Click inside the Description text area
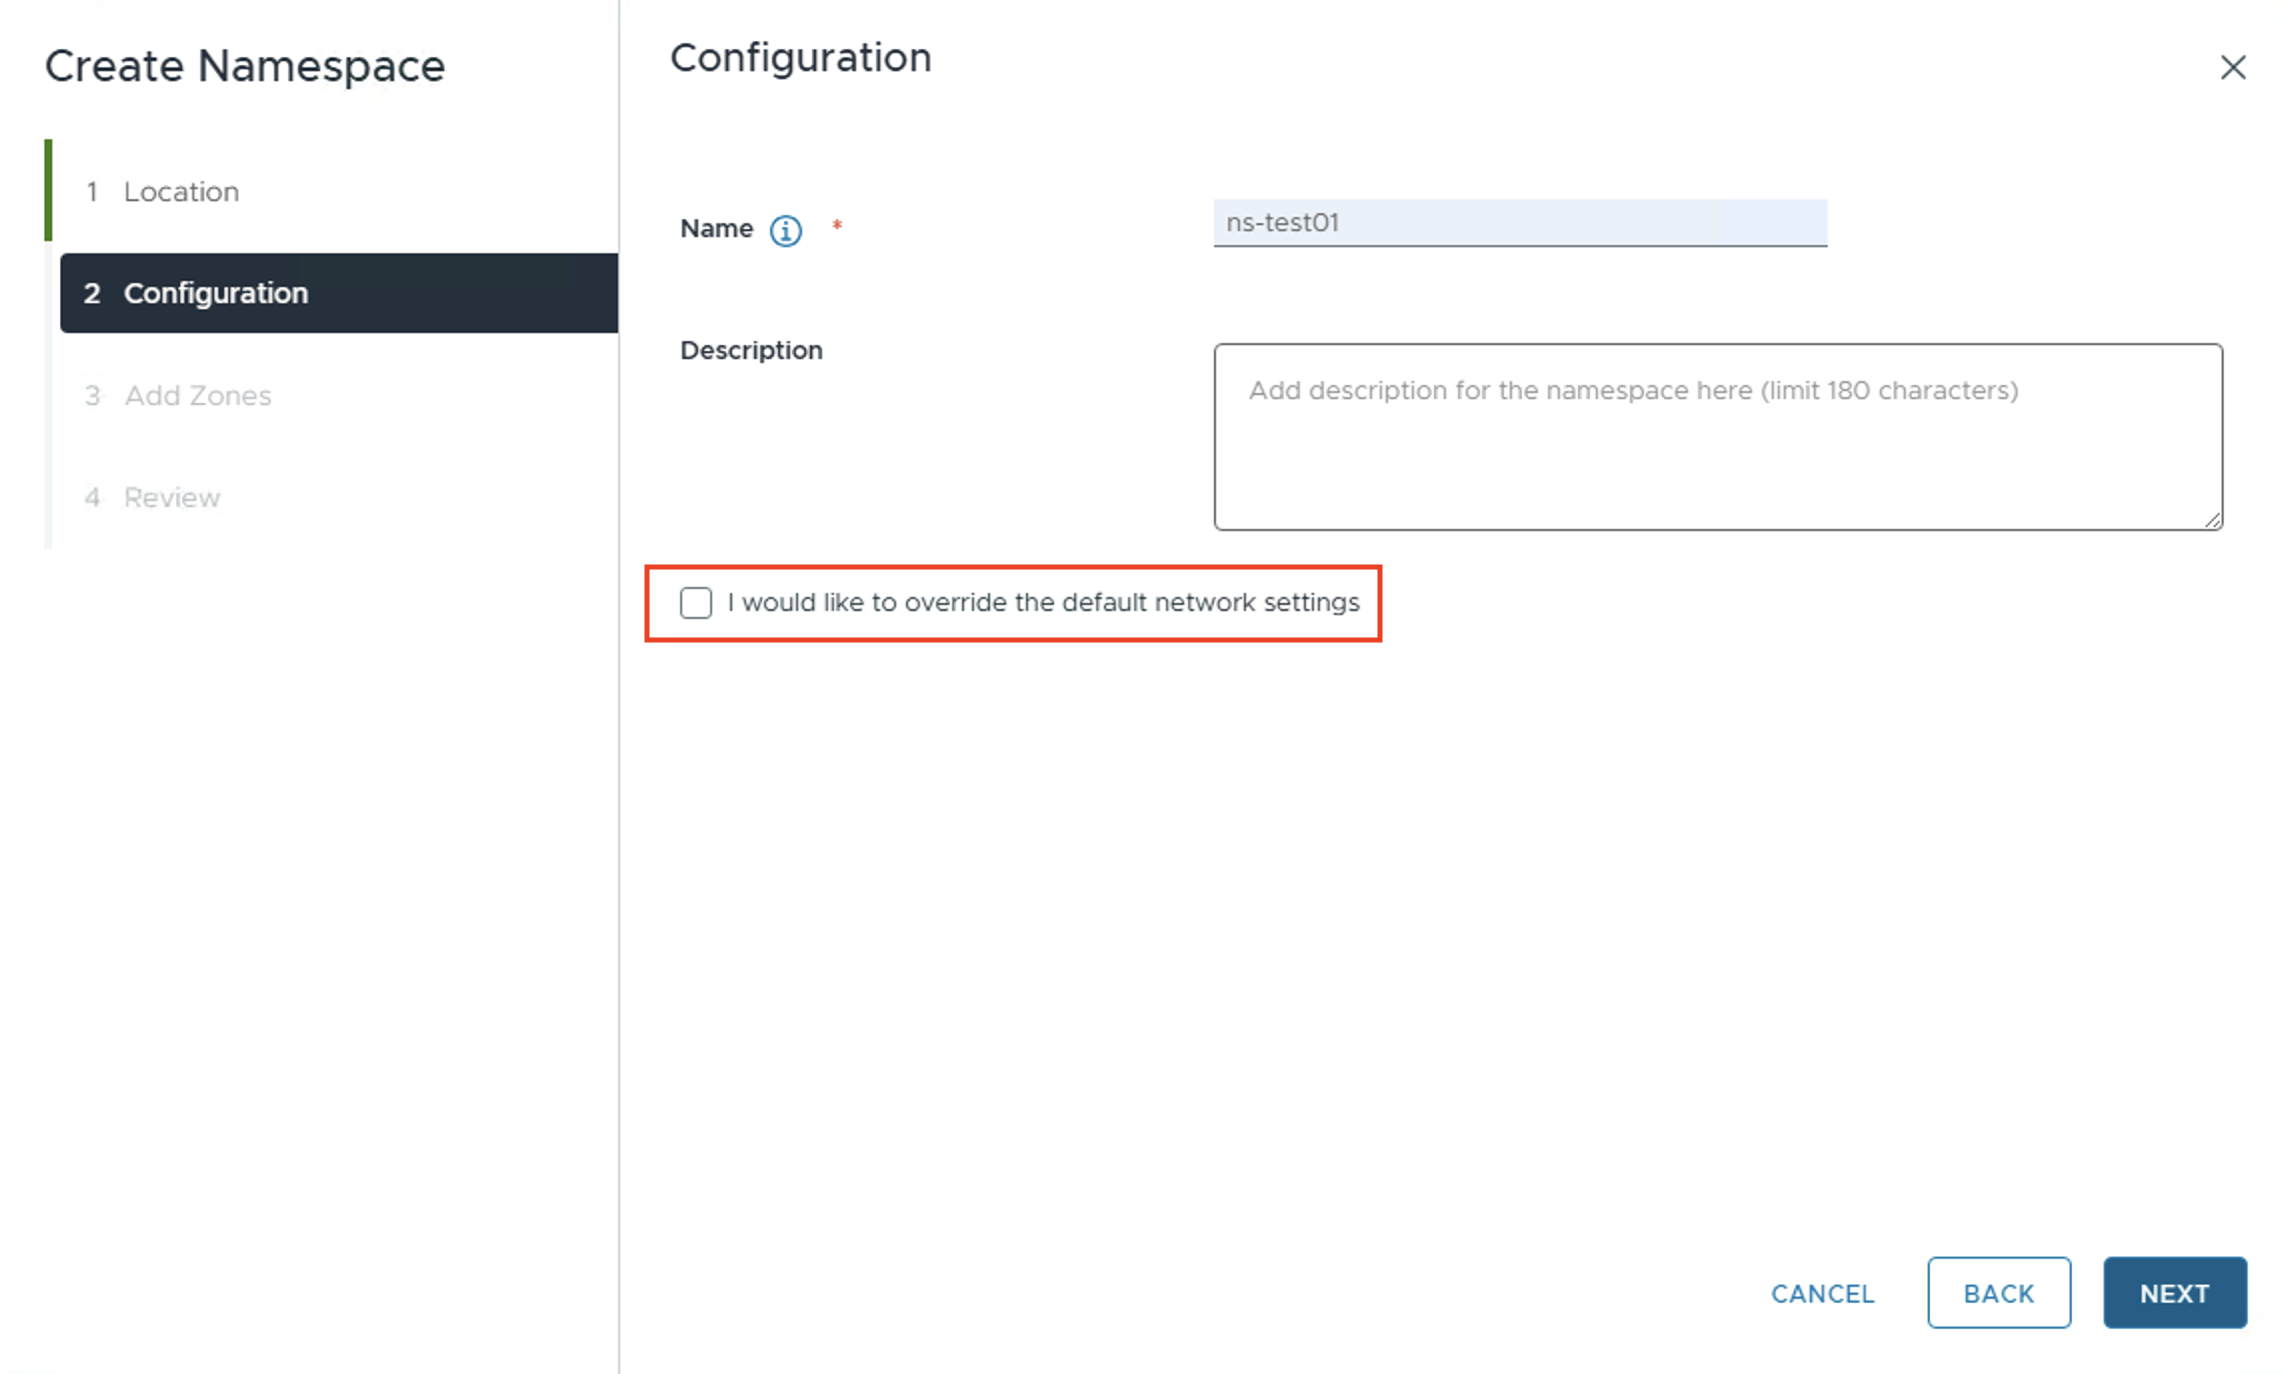This screenshot has height=1374, width=2286. [x=1718, y=437]
